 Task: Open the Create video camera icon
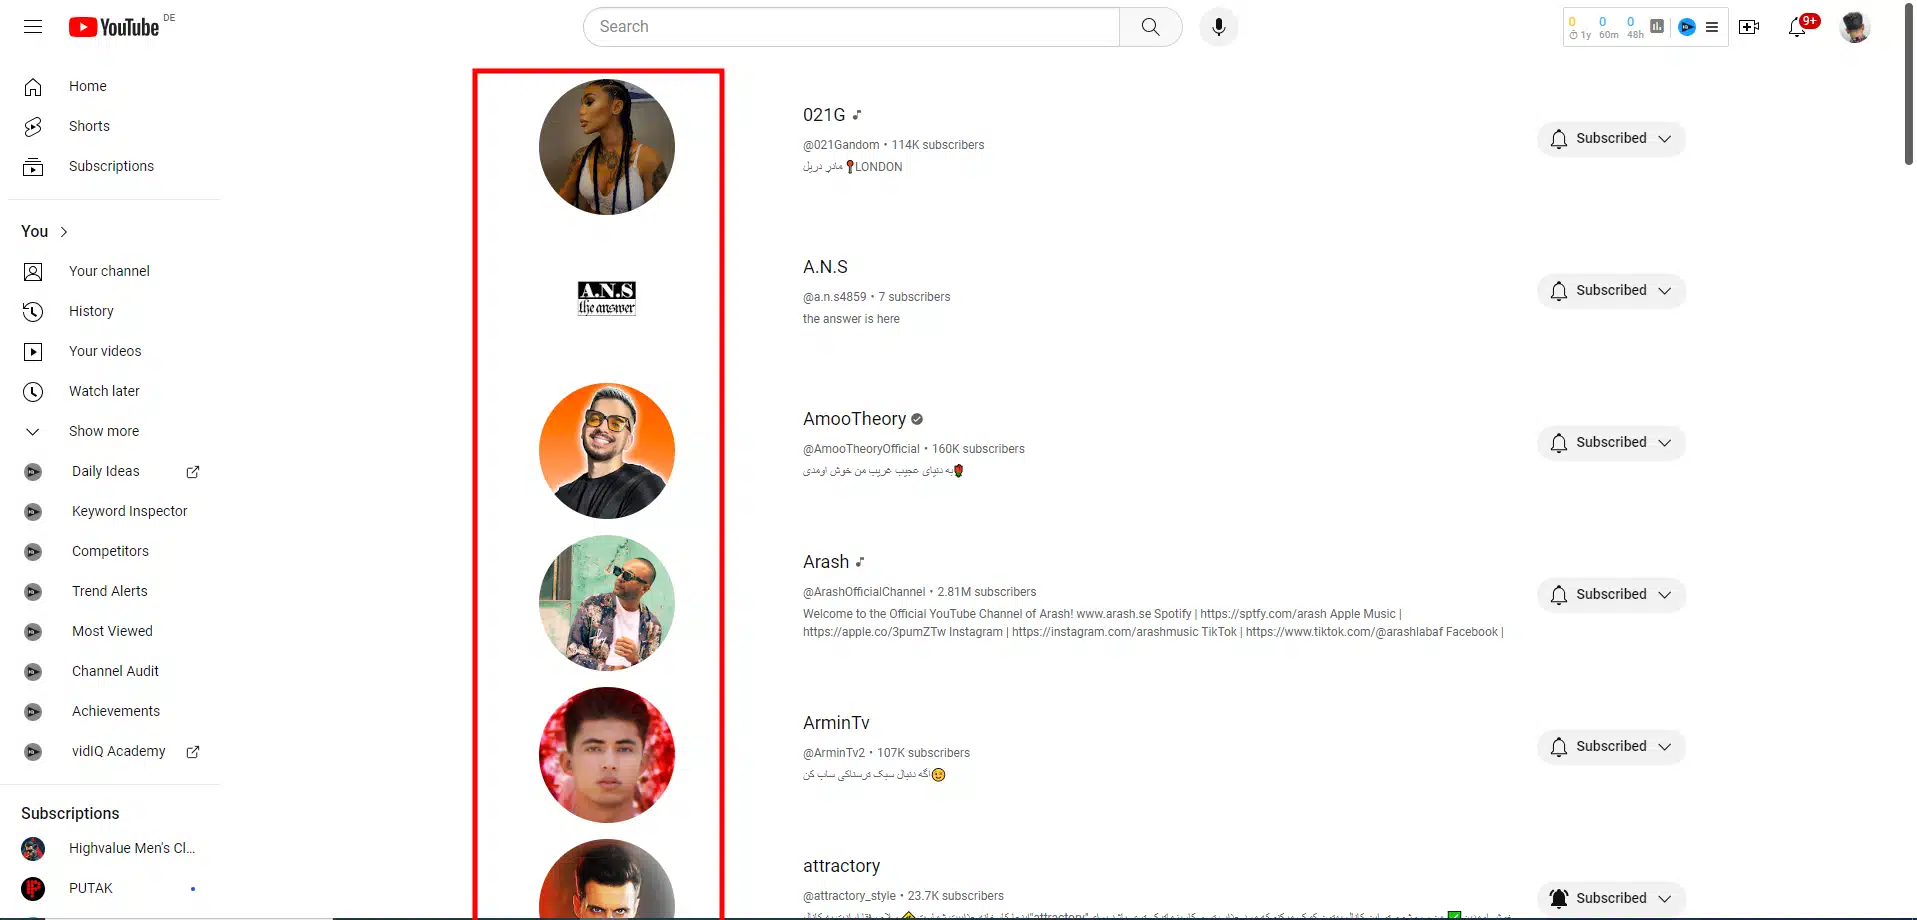click(x=1748, y=27)
